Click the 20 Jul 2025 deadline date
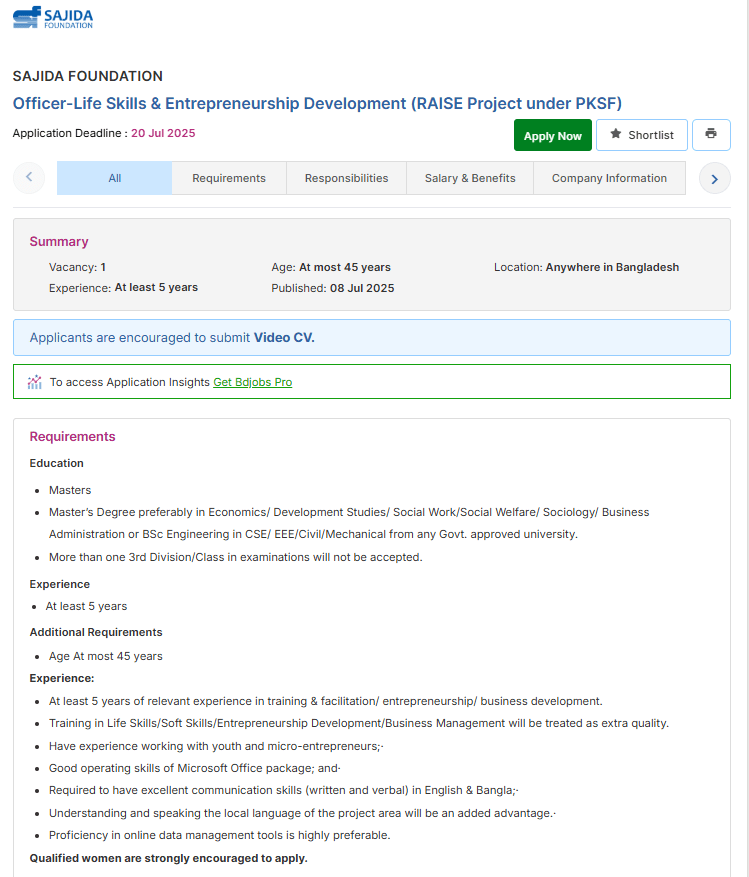 [x=163, y=133]
